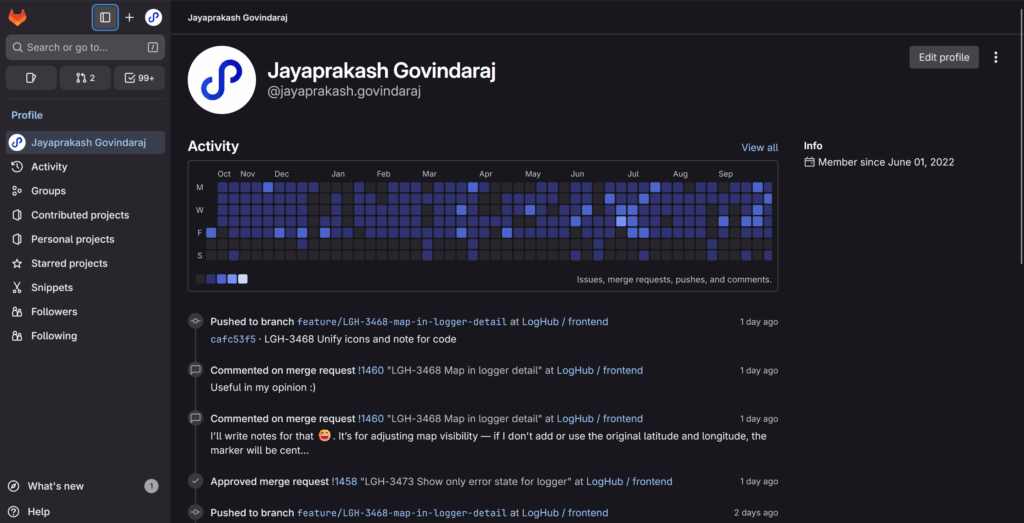
Task: Toggle the sidebar collapse button
Action: click(x=105, y=17)
